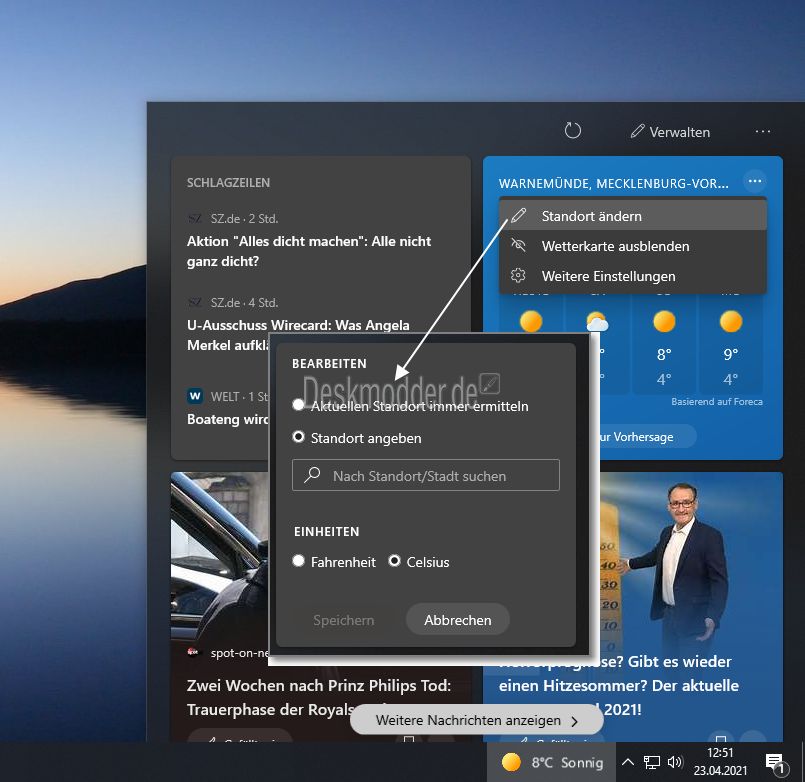Click the Speichern button
This screenshot has width=805, height=782.
[x=343, y=620]
